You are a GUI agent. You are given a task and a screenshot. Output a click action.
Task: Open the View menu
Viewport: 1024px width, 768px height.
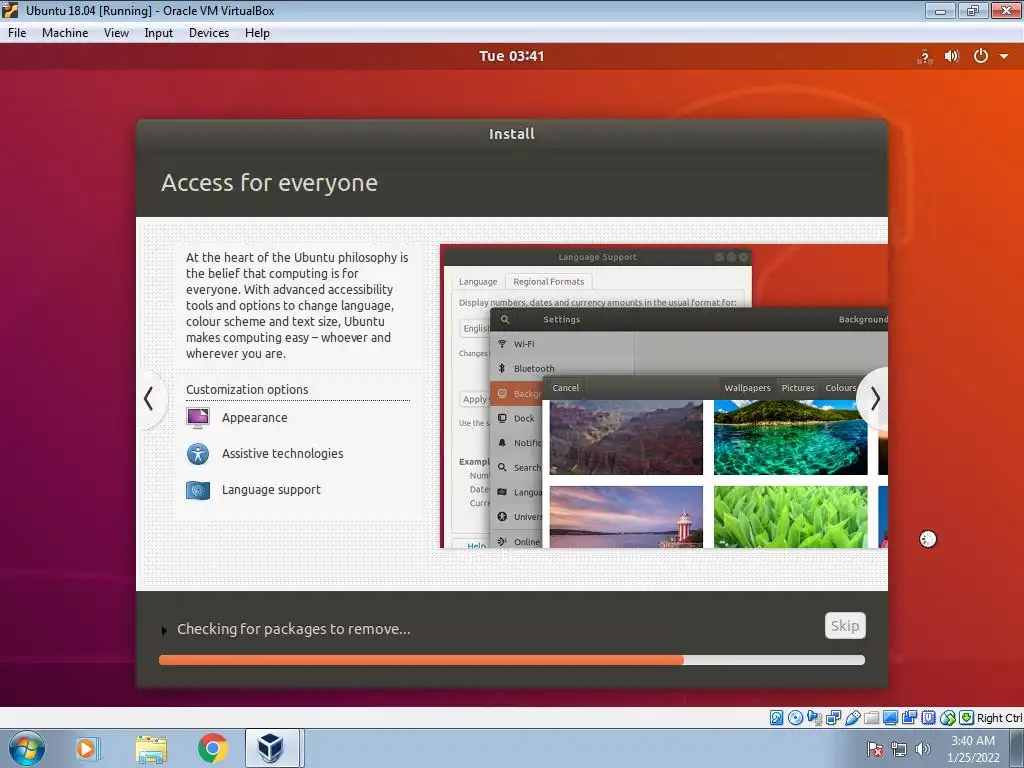(116, 33)
